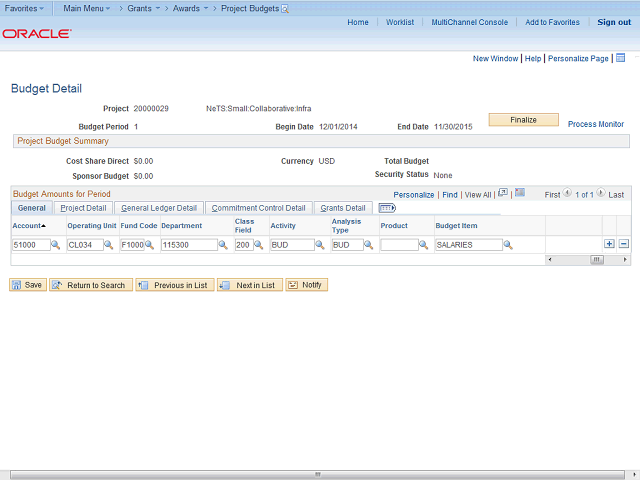Screen dimensions: 640x480
Task: Open the Department lookup magnifier
Action: (224, 245)
